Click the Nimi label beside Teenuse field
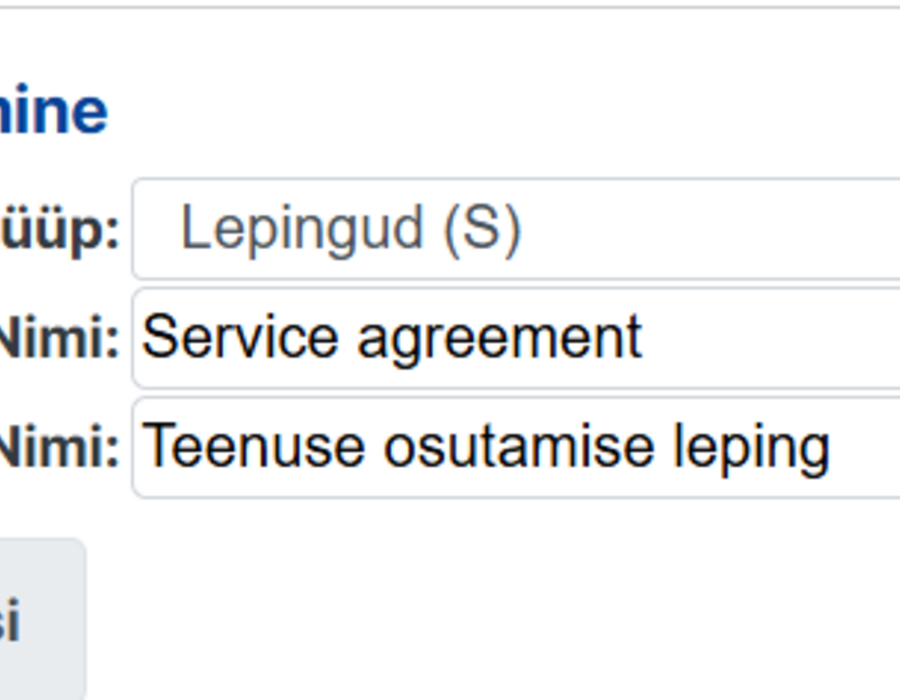 click(x=59, y=448)
